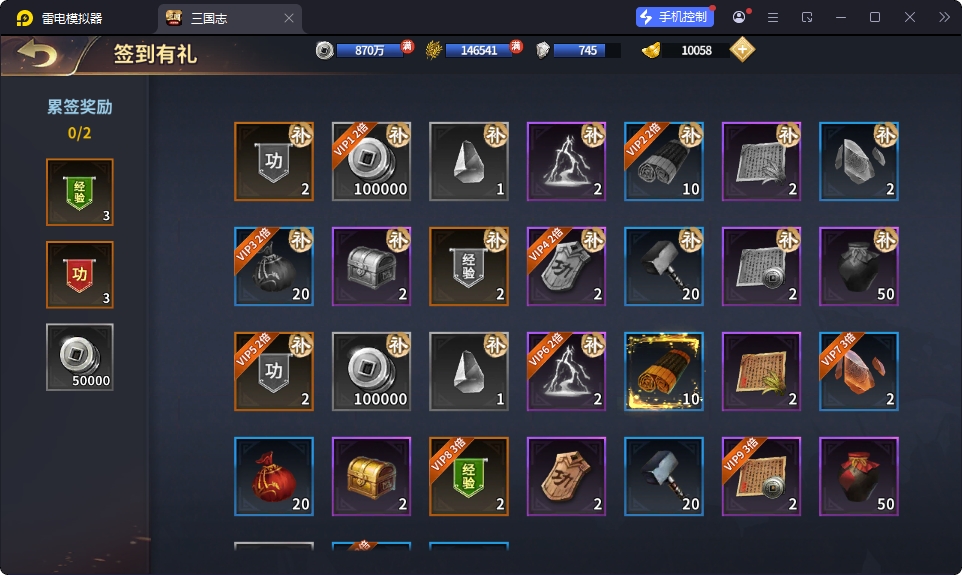This screenshot has height=575, width=962.
Task: Open the VIP8 3倍 green 经验 banner reward
Action: (x=469, y=476)
